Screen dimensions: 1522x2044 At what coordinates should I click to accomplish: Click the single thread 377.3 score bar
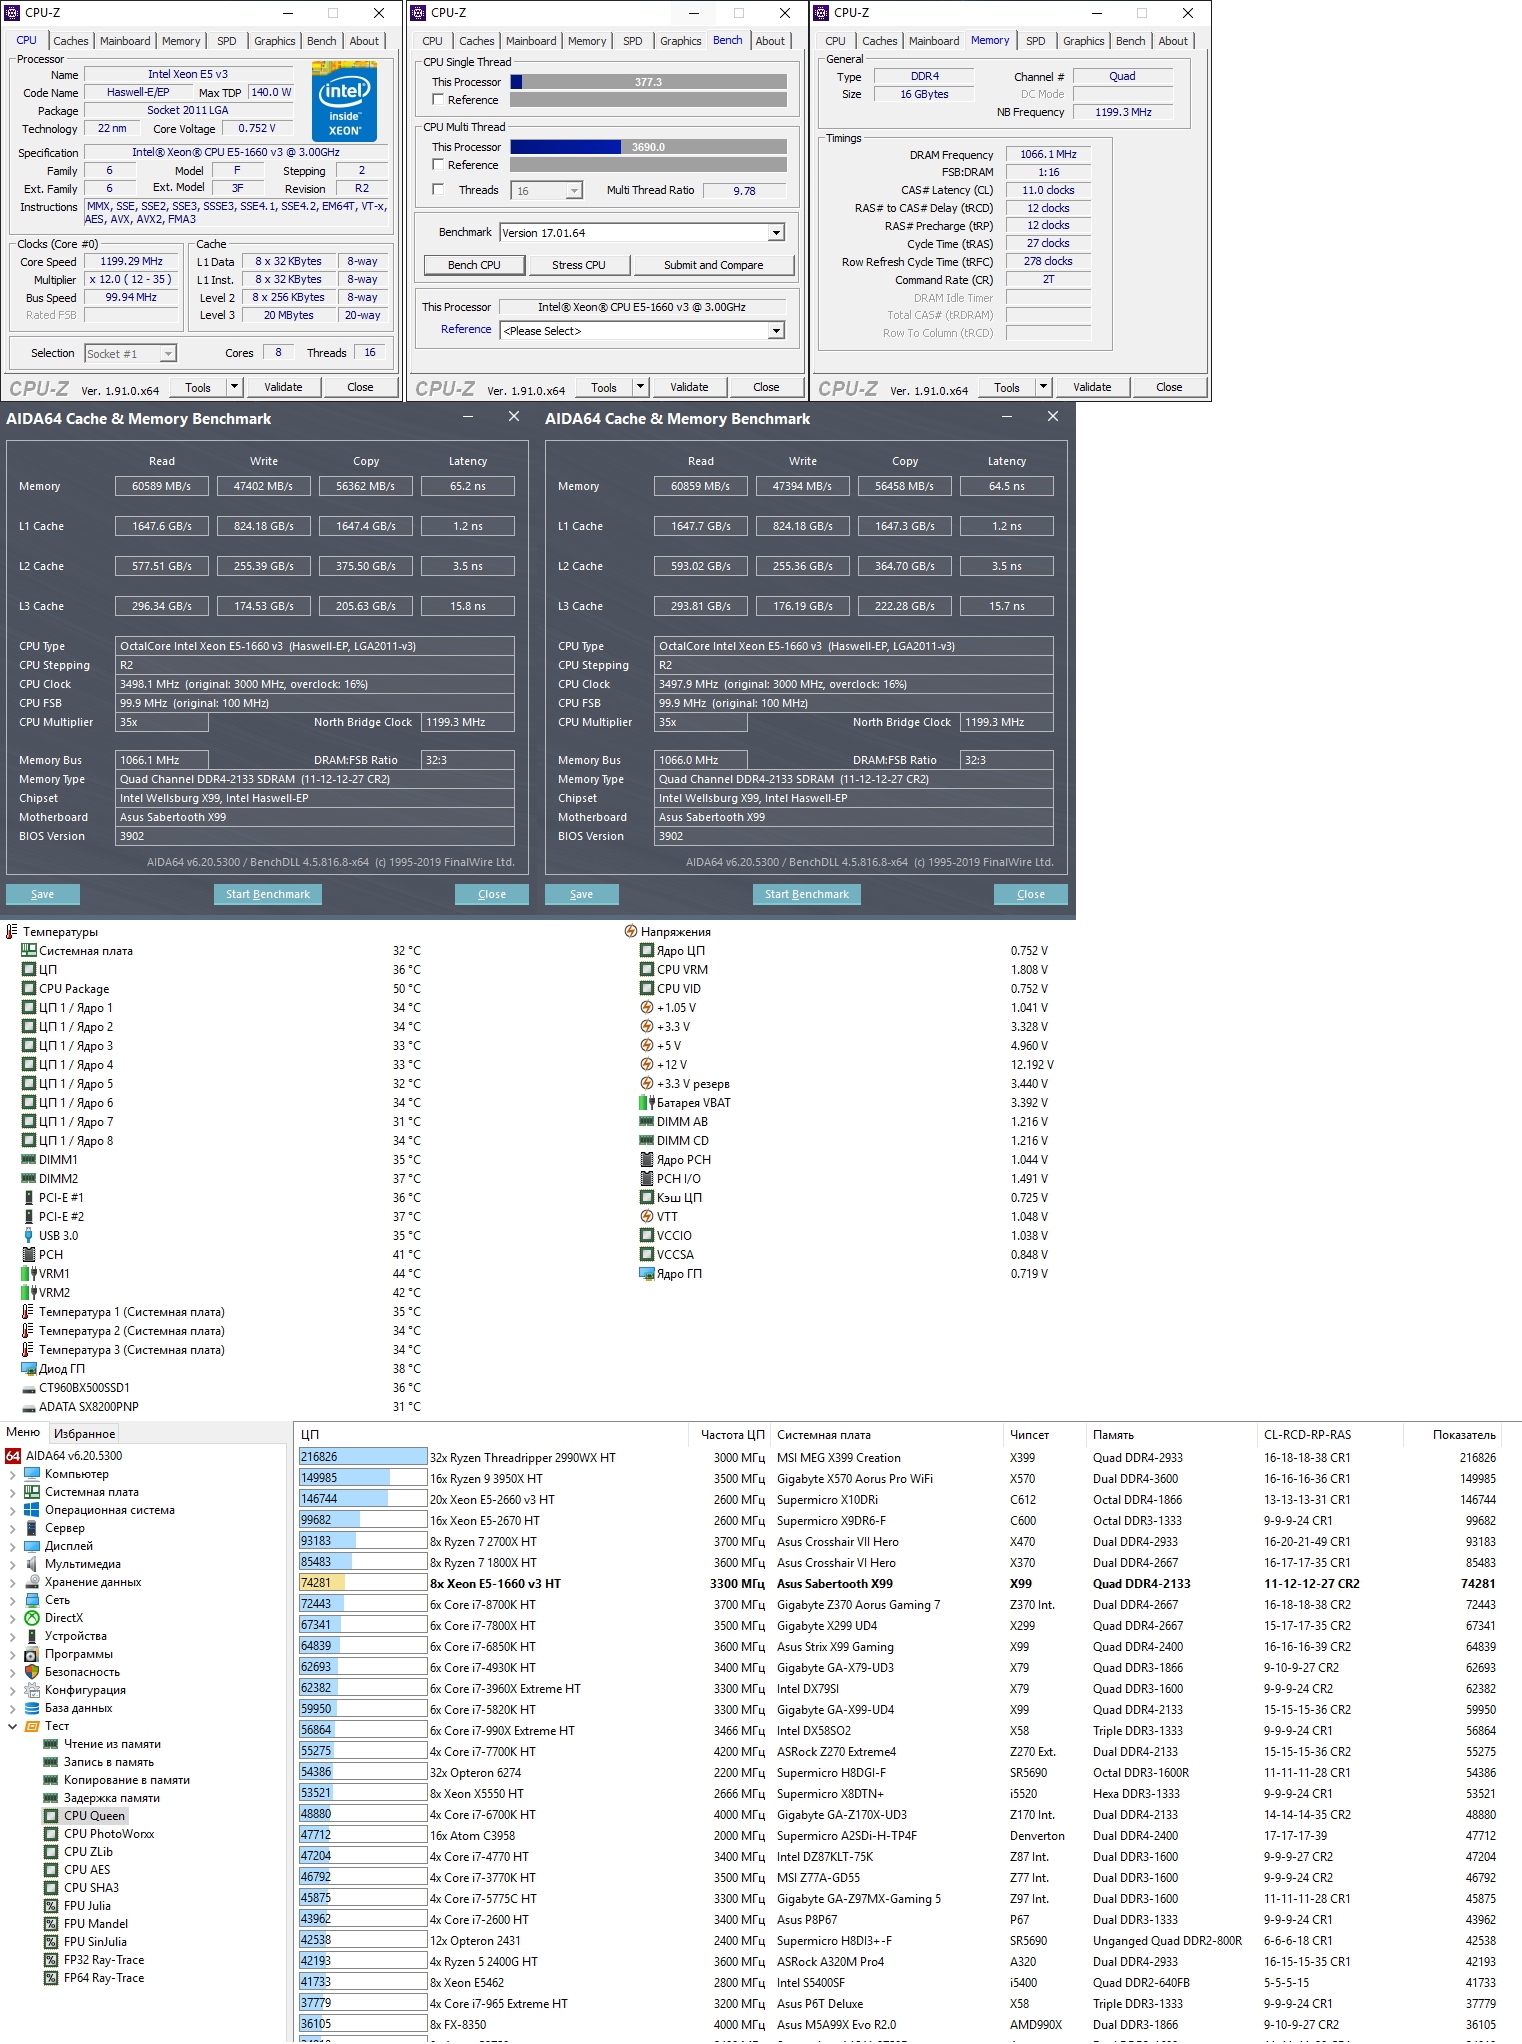(x=649, y=82)
